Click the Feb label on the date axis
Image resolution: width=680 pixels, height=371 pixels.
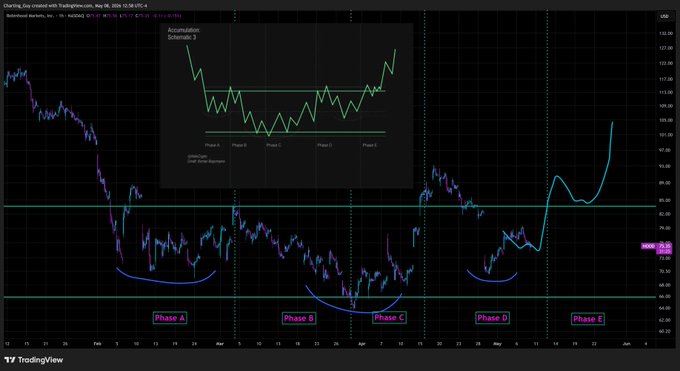(x=97, y=344)
